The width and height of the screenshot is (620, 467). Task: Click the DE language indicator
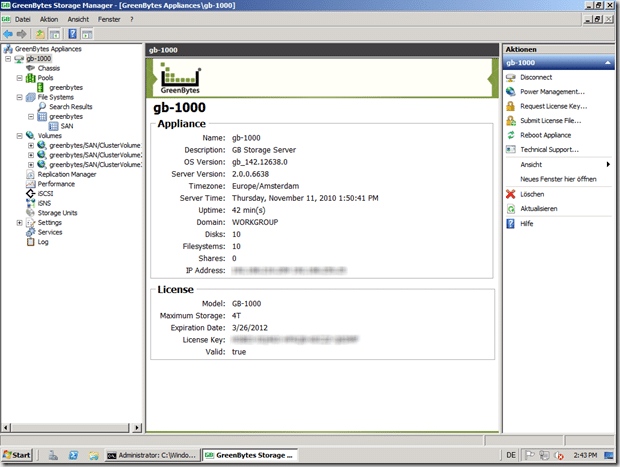coord(511,455)
